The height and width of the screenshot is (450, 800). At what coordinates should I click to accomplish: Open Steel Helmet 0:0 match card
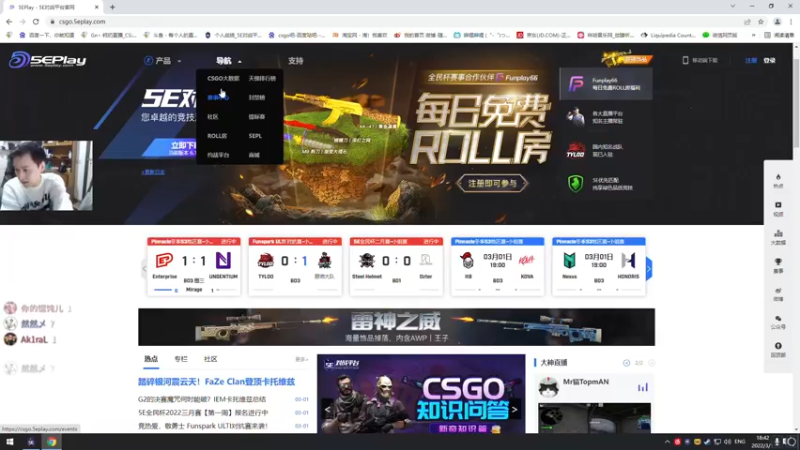coord(396,266)
